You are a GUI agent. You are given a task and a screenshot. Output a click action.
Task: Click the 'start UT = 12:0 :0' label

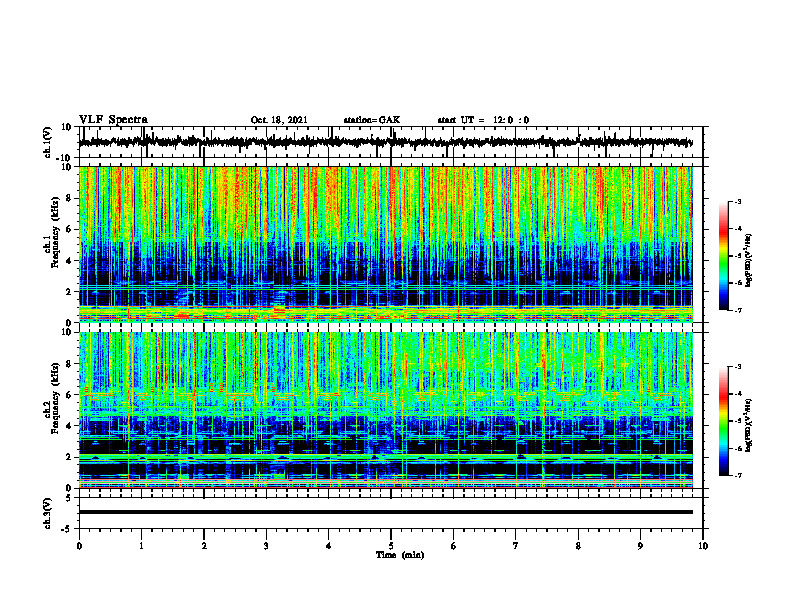tap(483, 120)
